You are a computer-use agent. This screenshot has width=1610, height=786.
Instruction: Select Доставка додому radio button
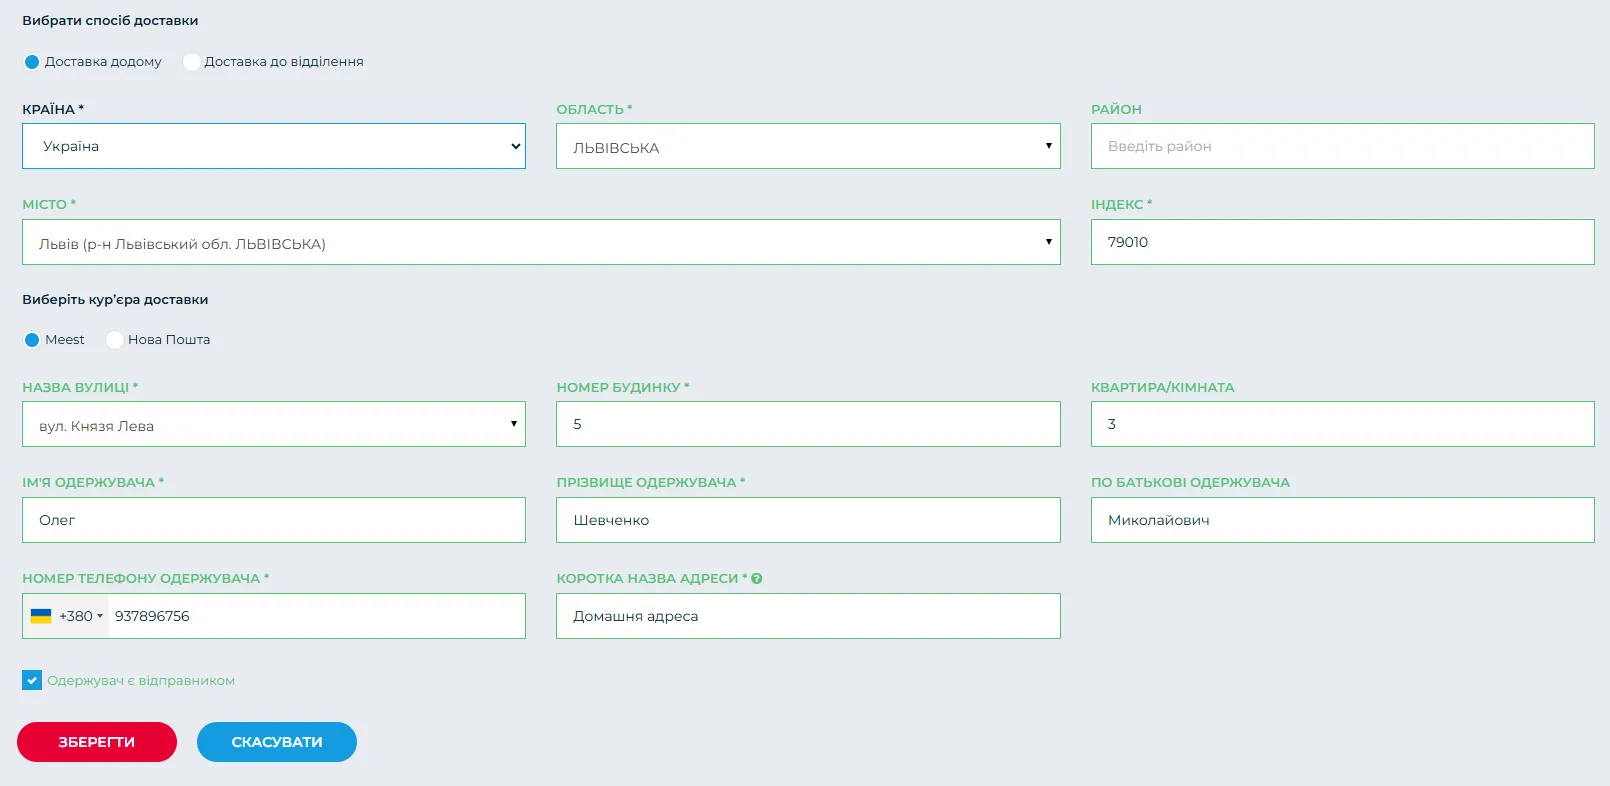32,62
